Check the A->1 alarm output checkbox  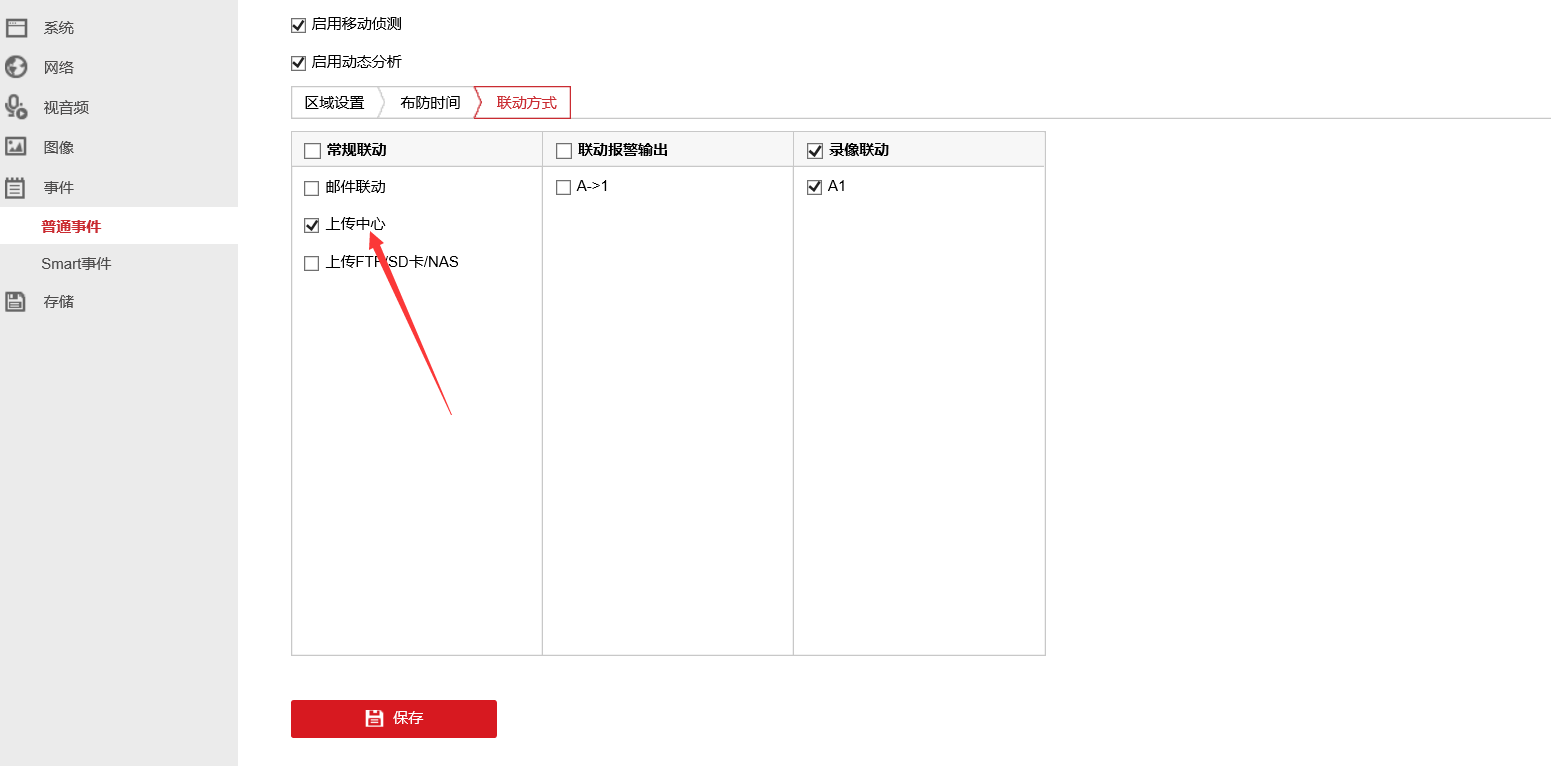[x=563, y=187]
